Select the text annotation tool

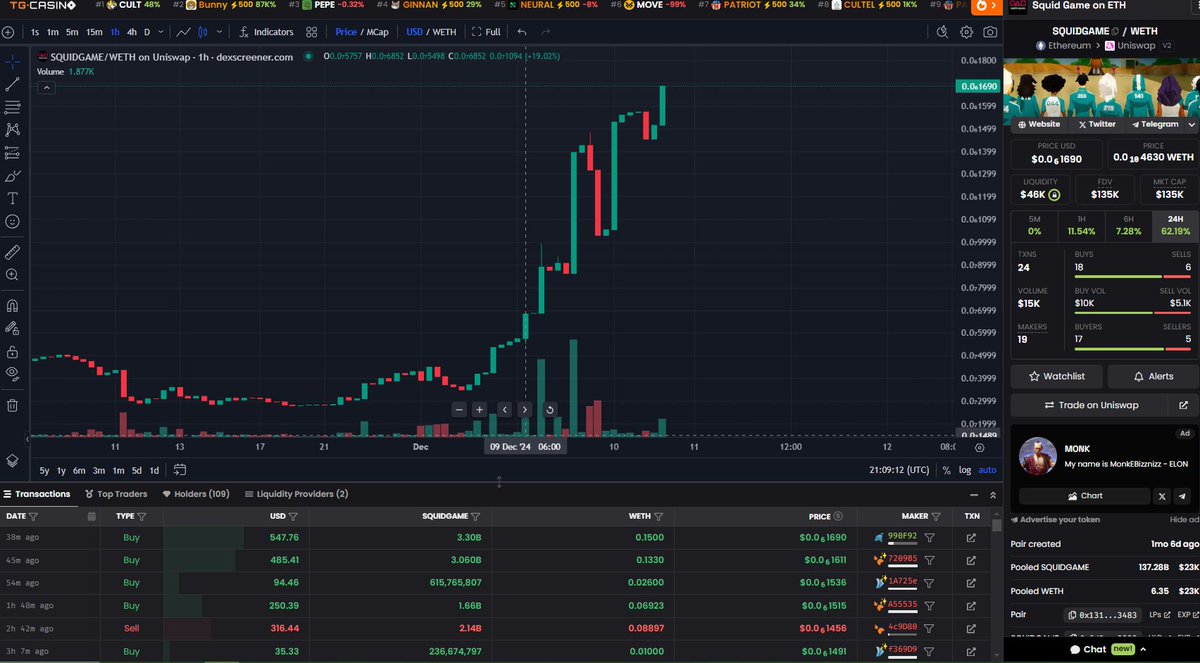[12, 199]
